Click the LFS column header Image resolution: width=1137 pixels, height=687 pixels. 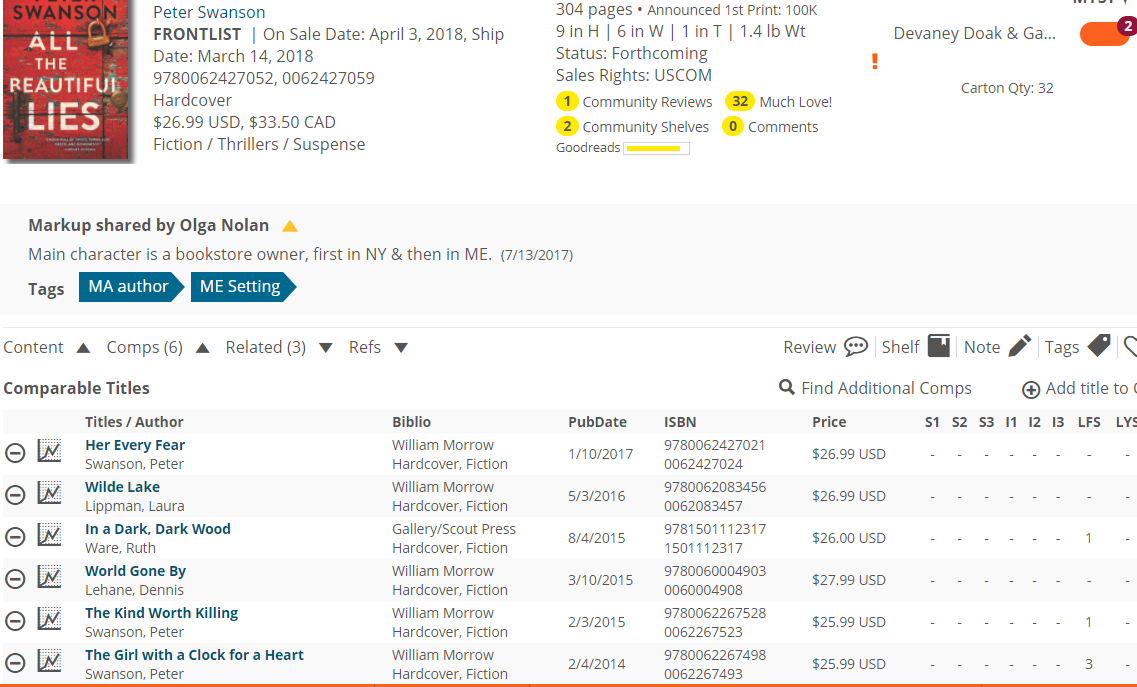click(x=1089, y=421)
